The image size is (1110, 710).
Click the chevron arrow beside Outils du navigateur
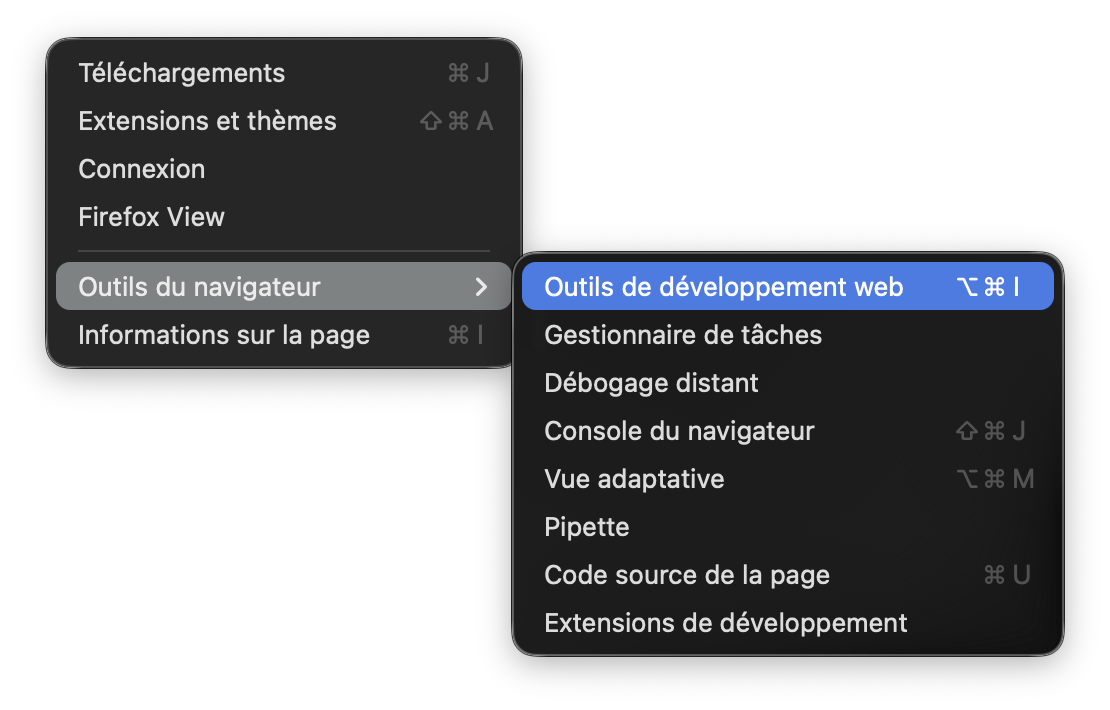click(481, 287)
